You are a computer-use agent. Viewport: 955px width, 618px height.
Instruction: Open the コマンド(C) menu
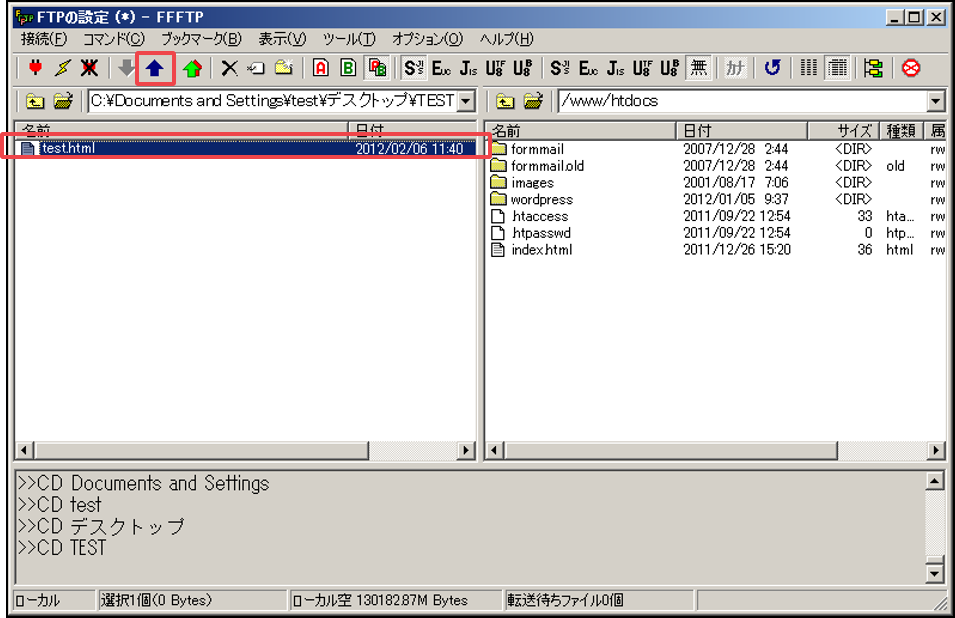pos(113,39)
